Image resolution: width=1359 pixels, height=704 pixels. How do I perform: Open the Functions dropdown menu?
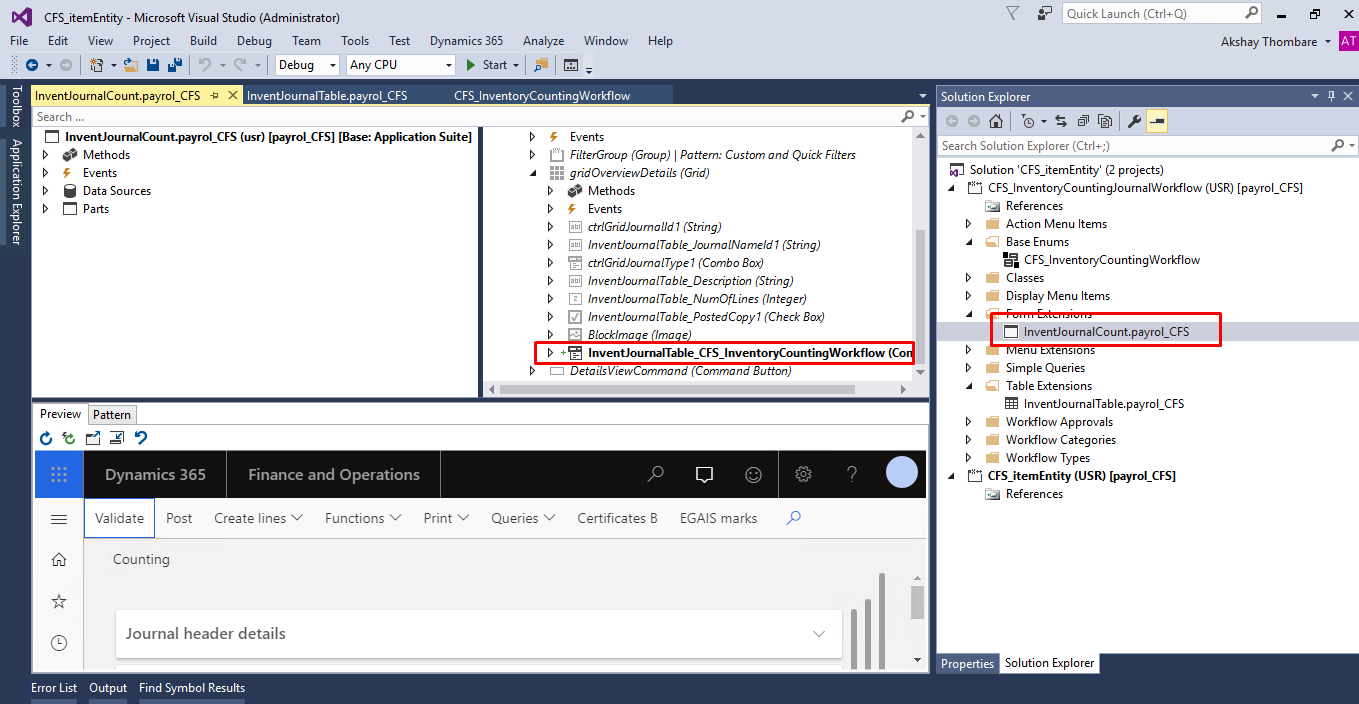click(363, 518)
